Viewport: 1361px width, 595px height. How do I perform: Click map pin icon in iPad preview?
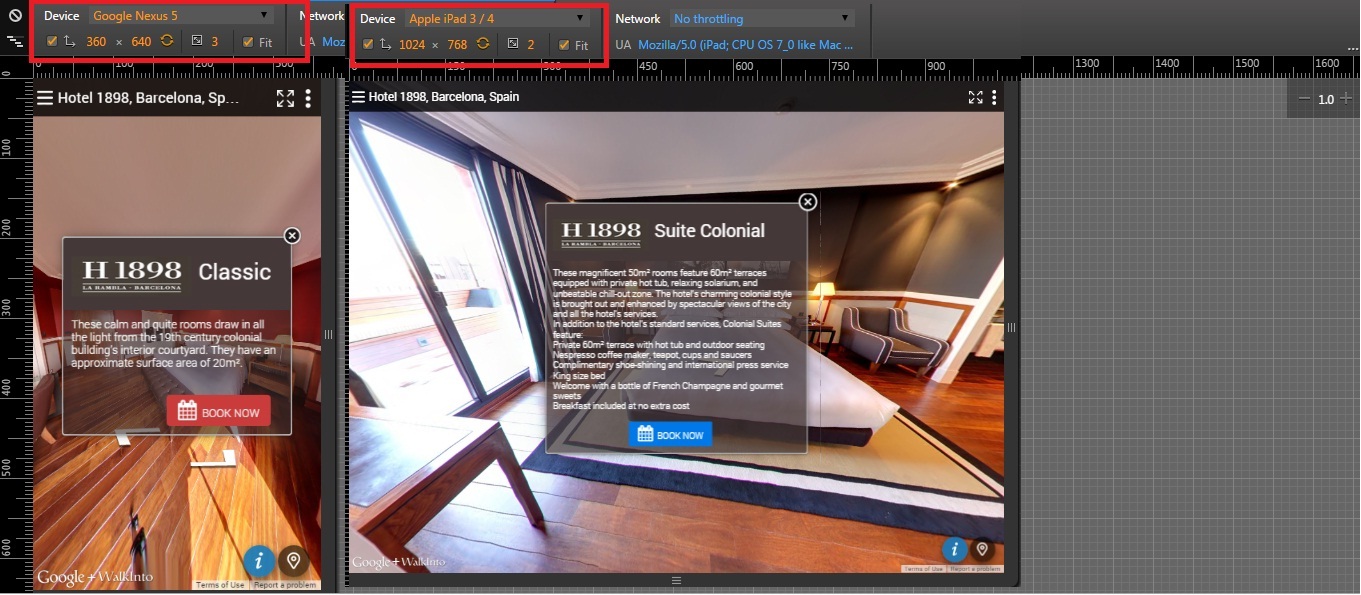[x=983, y=549]
